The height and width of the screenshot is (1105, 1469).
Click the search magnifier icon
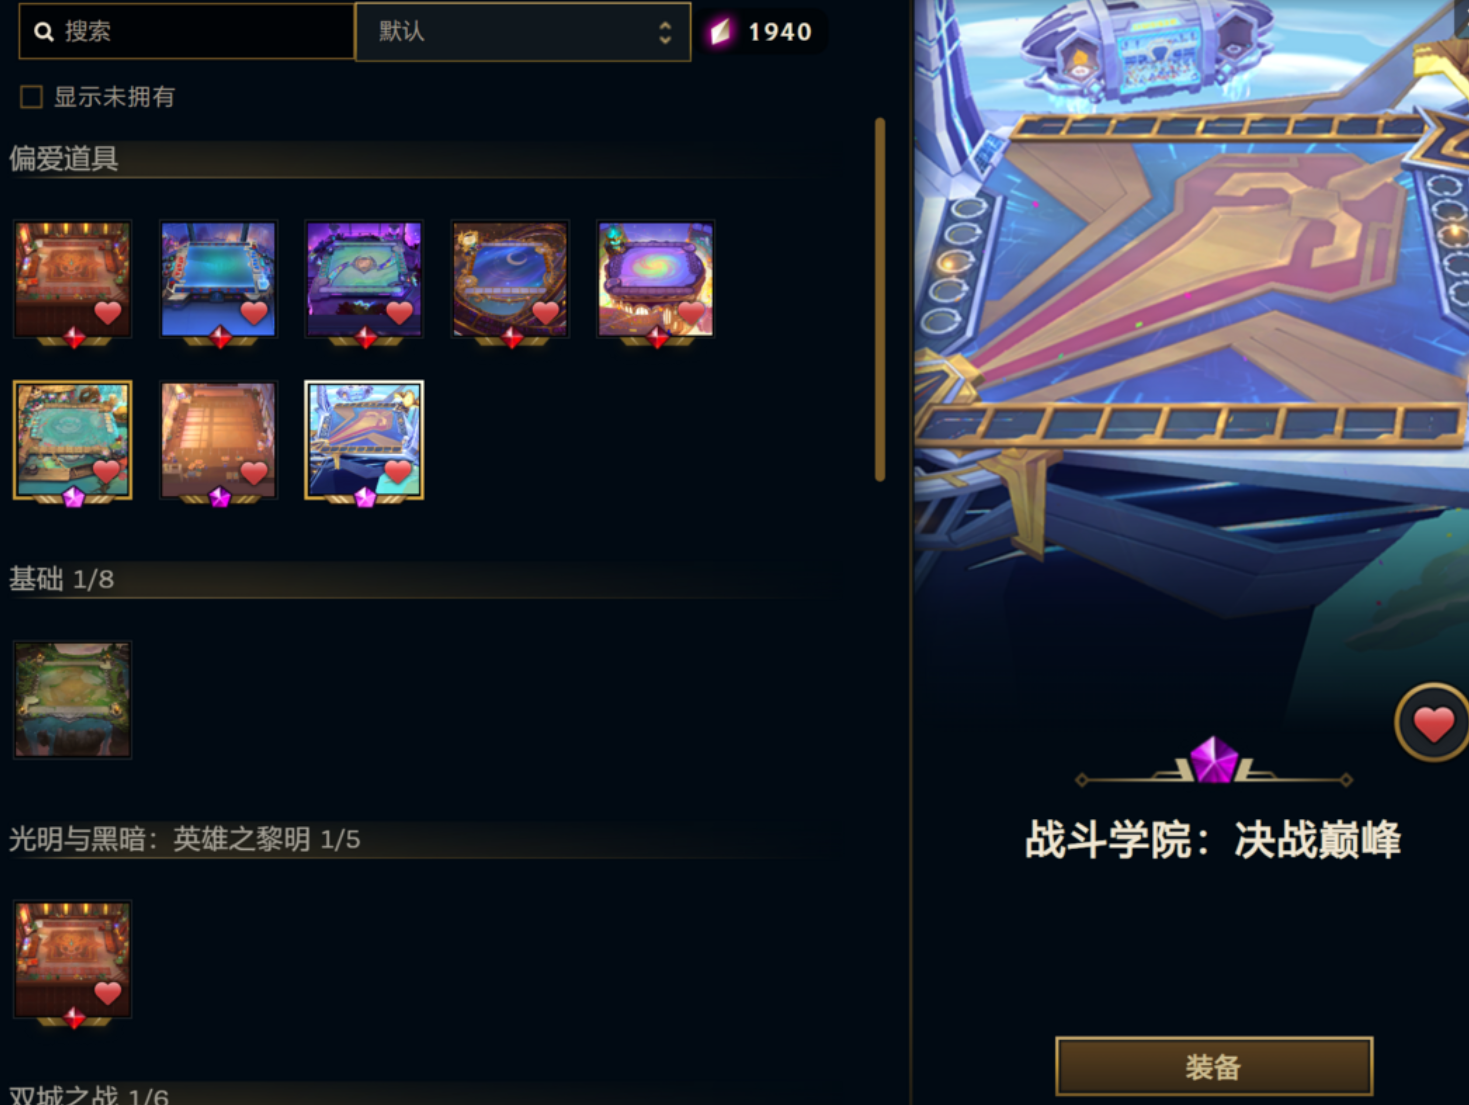(x=44, y=32)
